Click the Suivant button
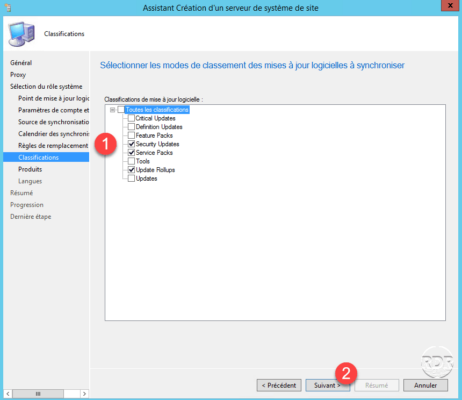Image resolution: width=462 pixels, height=400 pixels. point(327,385)
